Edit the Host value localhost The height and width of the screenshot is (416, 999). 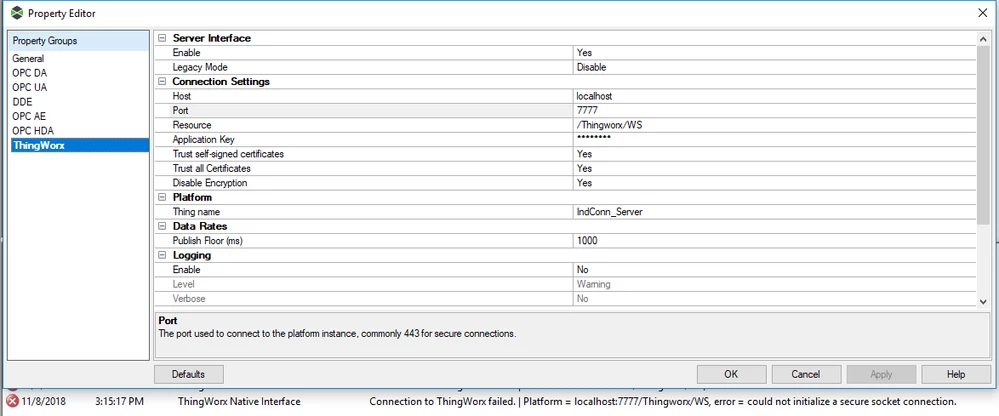(773, 96)
